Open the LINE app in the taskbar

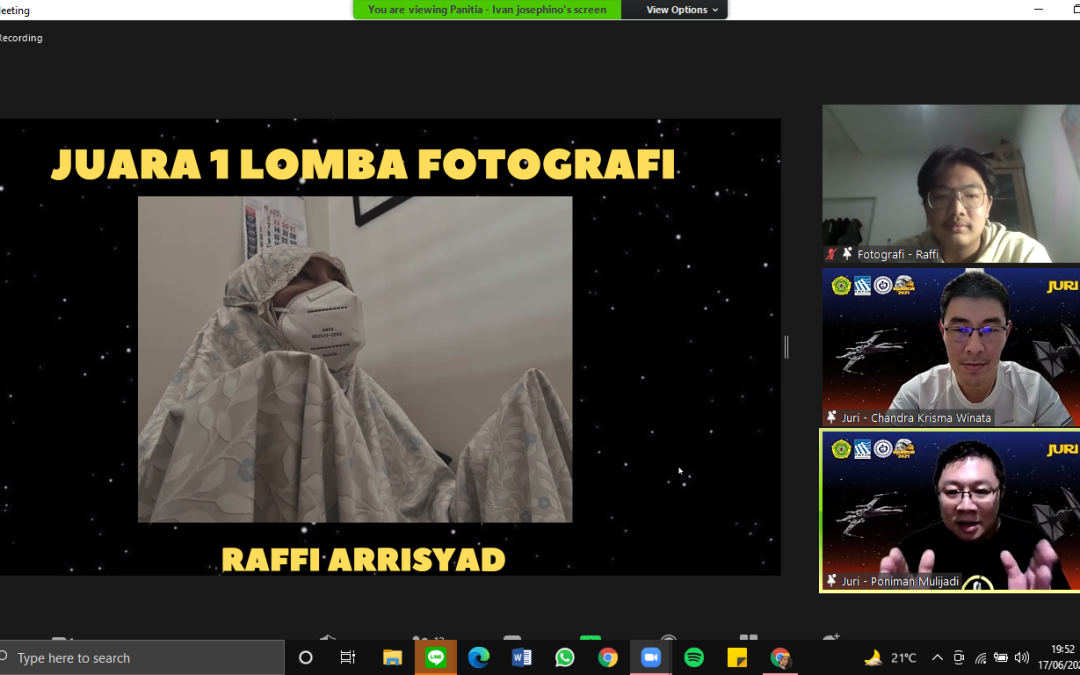click(435, 657)
